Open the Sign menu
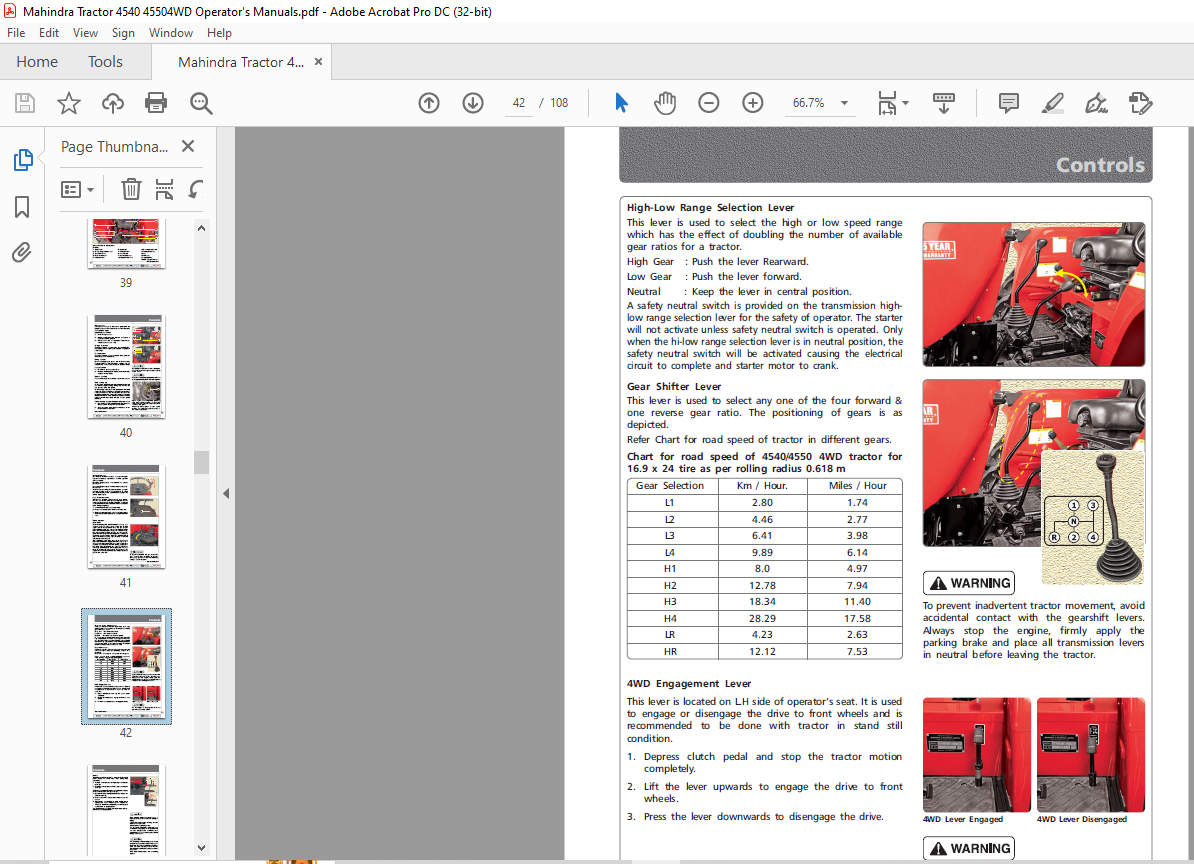Screen dimensions: 1194x864 (123, 33)
